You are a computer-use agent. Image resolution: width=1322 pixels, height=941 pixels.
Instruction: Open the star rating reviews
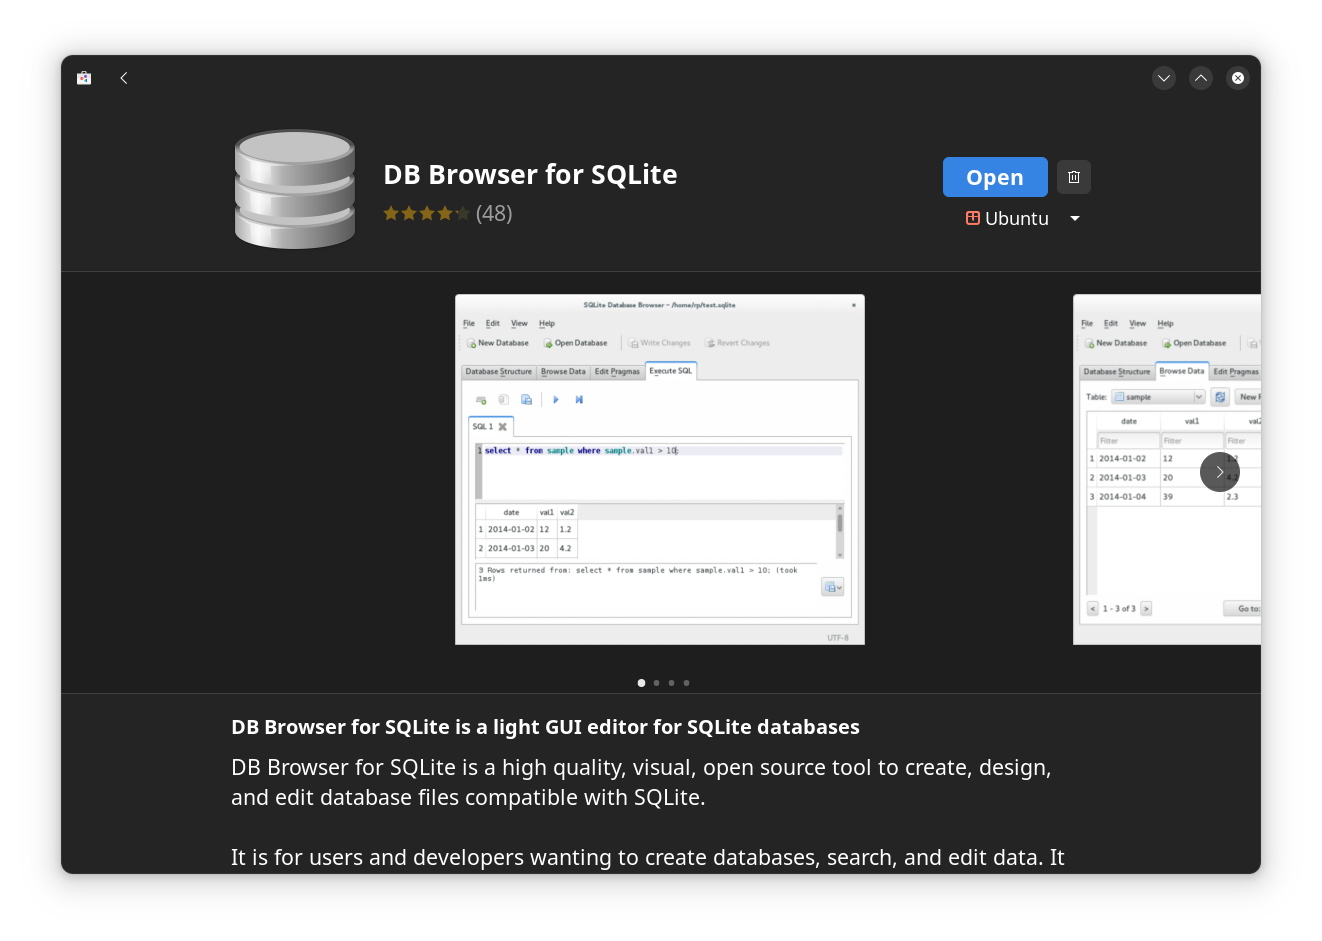426,213
